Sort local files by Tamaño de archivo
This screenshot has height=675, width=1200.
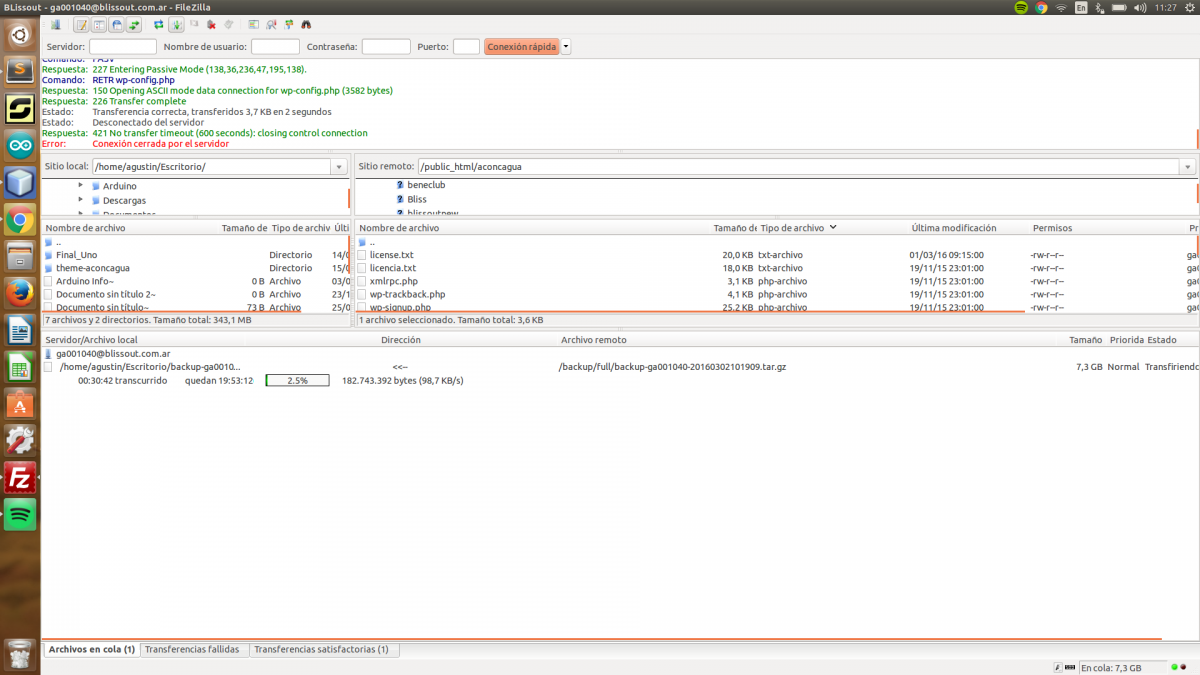tap(243, 228)
